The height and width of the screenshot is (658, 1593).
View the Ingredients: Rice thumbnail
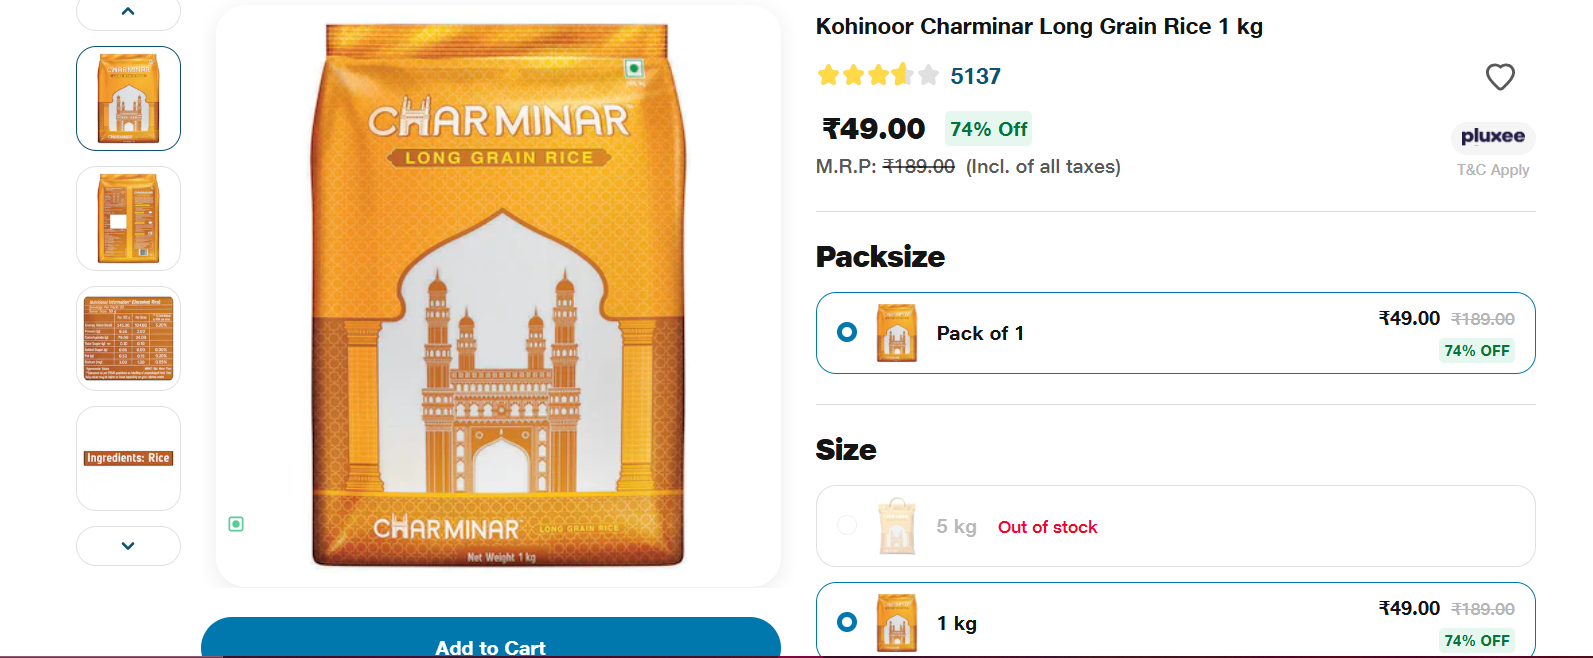click(x=129, y=458)
